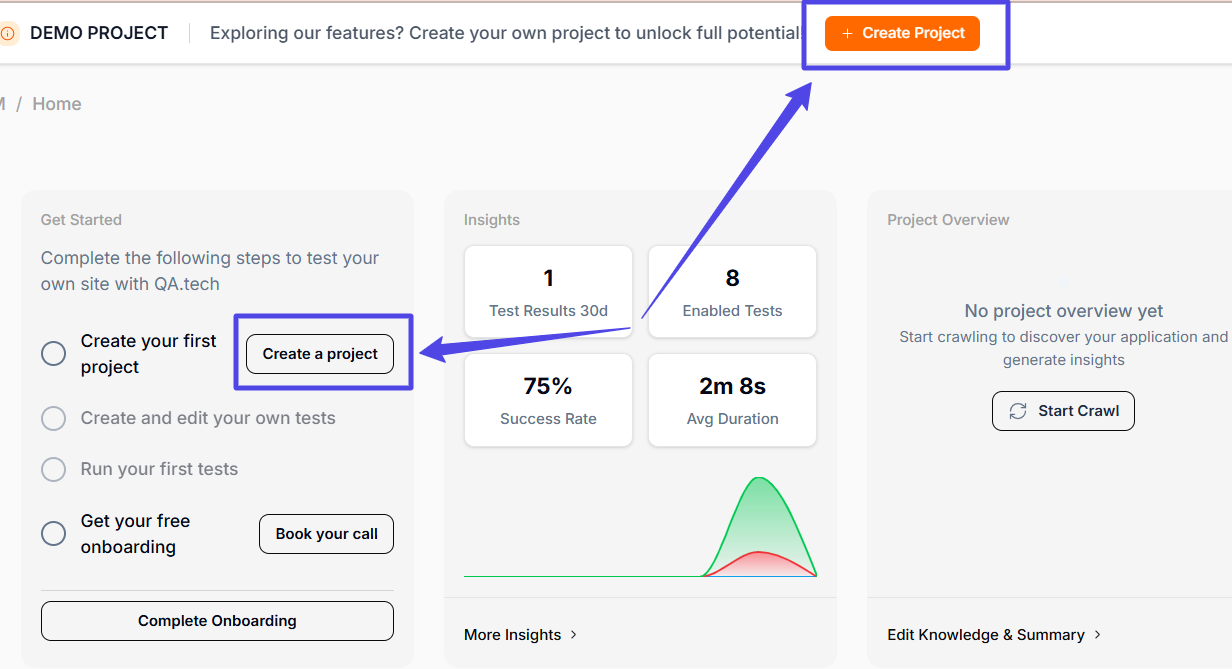Open the Test Results 30d card
This screenshot has height=669, width=1232.
pos(548,292)
